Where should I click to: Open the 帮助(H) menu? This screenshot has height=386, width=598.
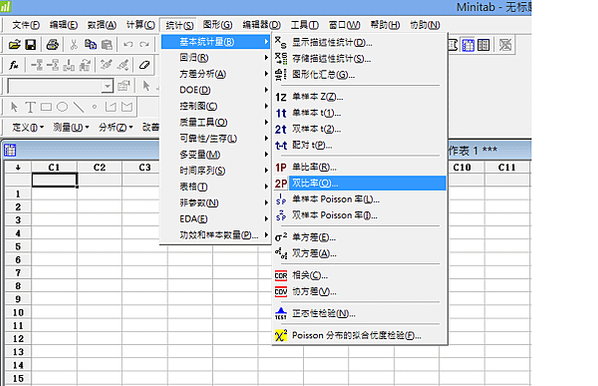pyautogui.click(x=385, y=25)
